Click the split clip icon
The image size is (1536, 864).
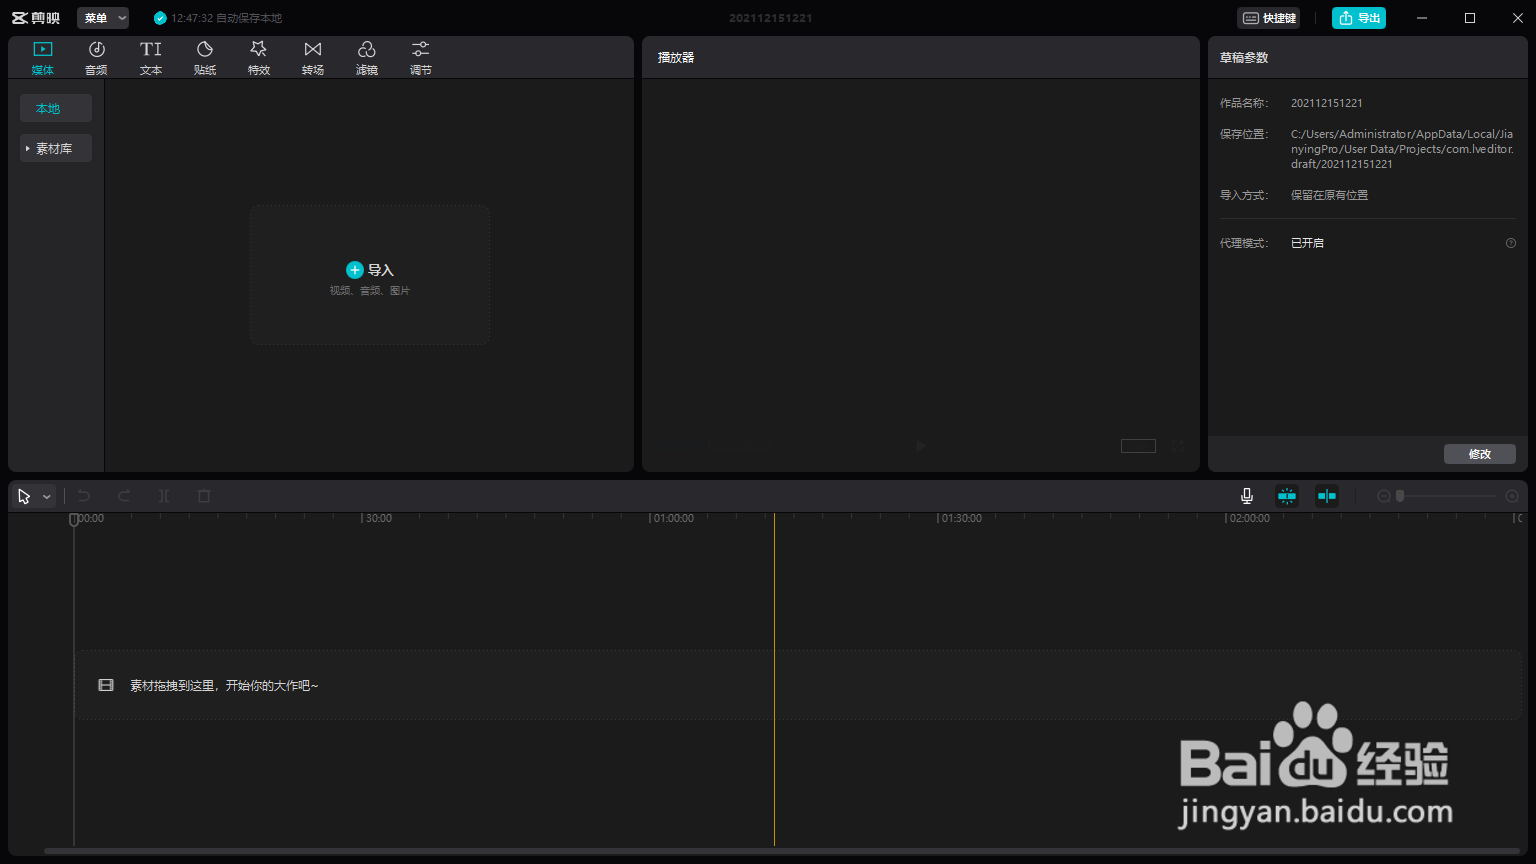click(164, 496)
